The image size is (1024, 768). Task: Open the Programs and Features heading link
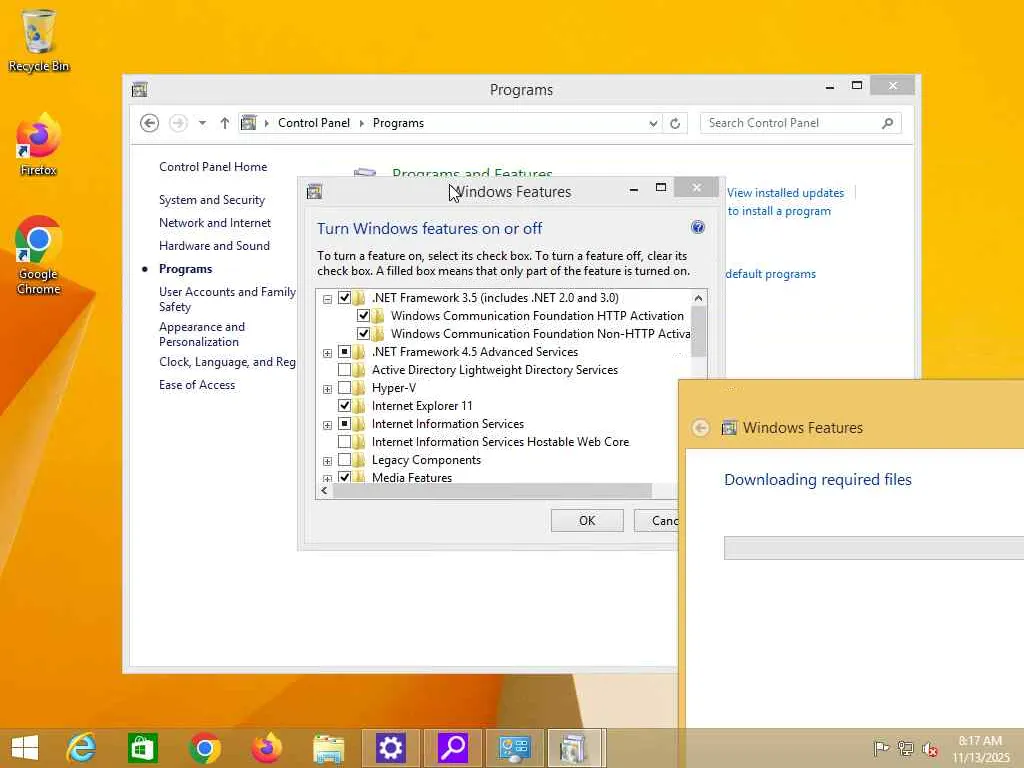(472, 172)
